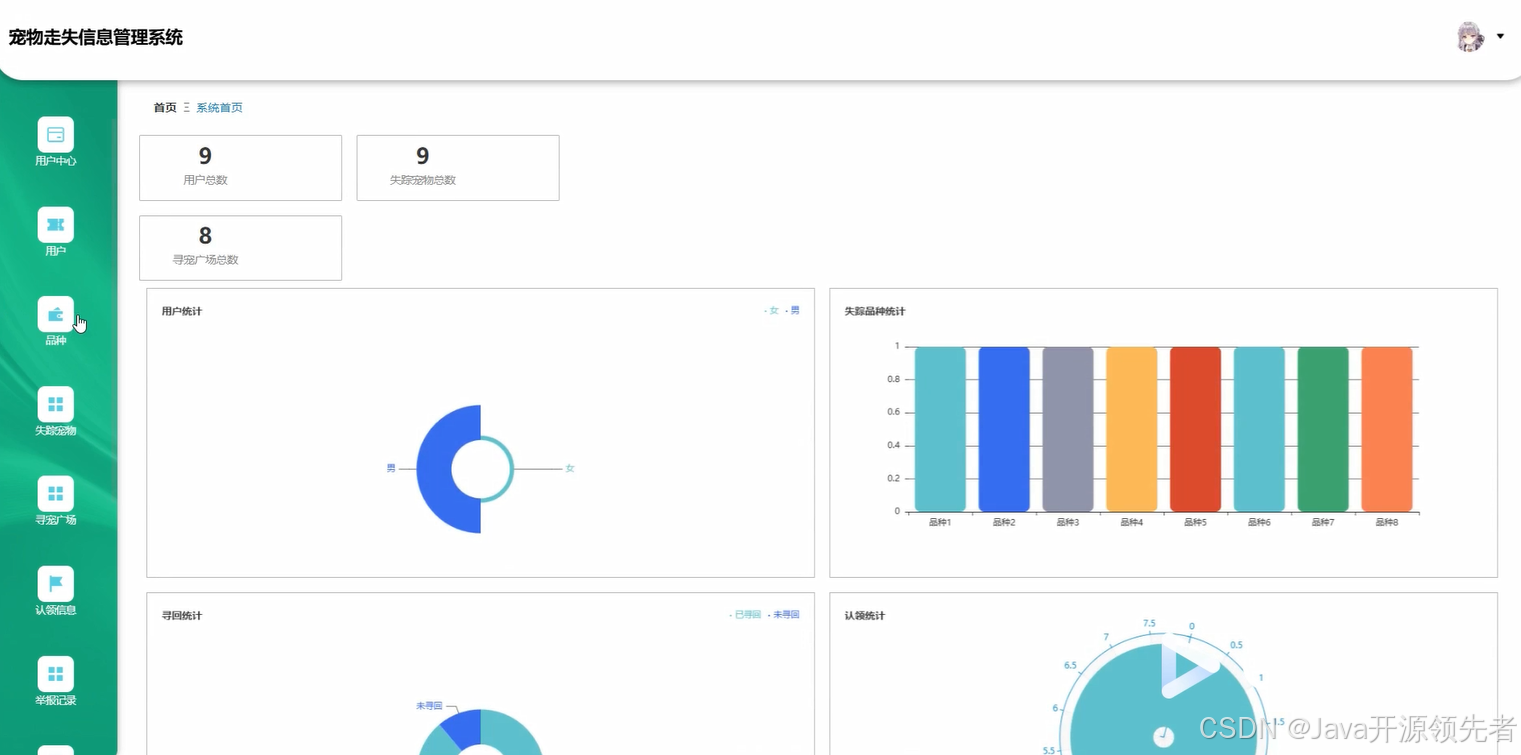Screen dimensions: 1521x755
Task: Click the 系统首页 breadcrumb link
Action: click(x=219, y=108)
